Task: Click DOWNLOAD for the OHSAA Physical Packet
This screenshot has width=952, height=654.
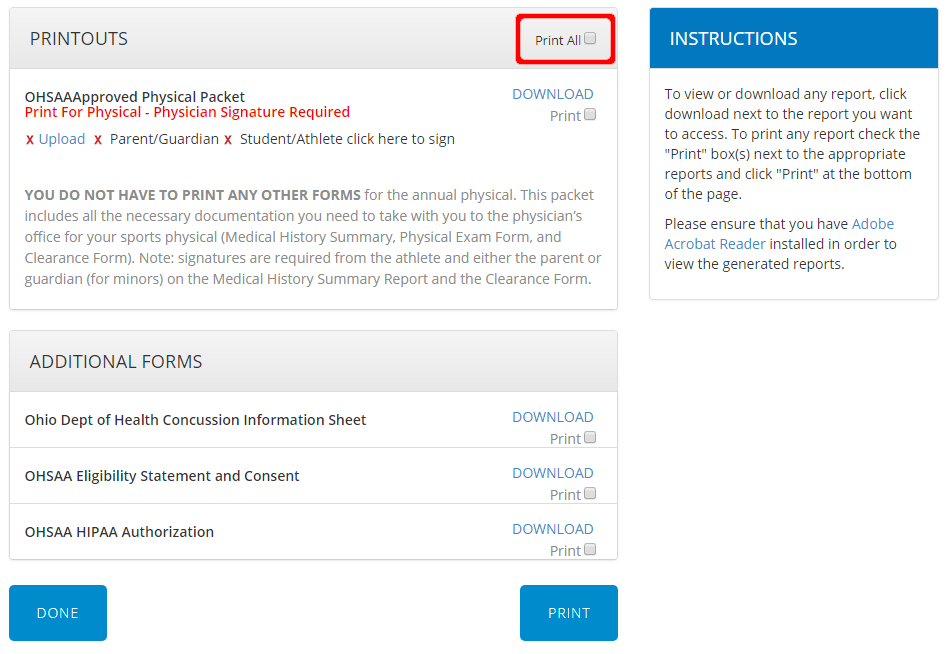Action: click(553, 93)
